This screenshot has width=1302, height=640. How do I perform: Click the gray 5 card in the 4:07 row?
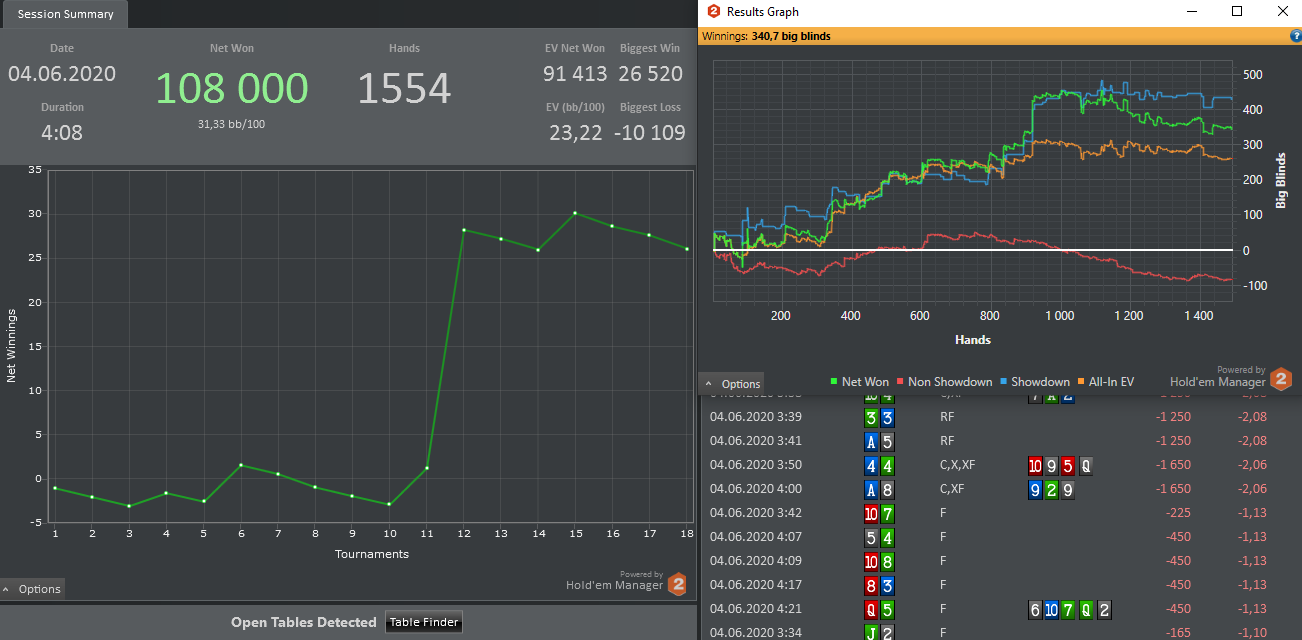[871, 537]
